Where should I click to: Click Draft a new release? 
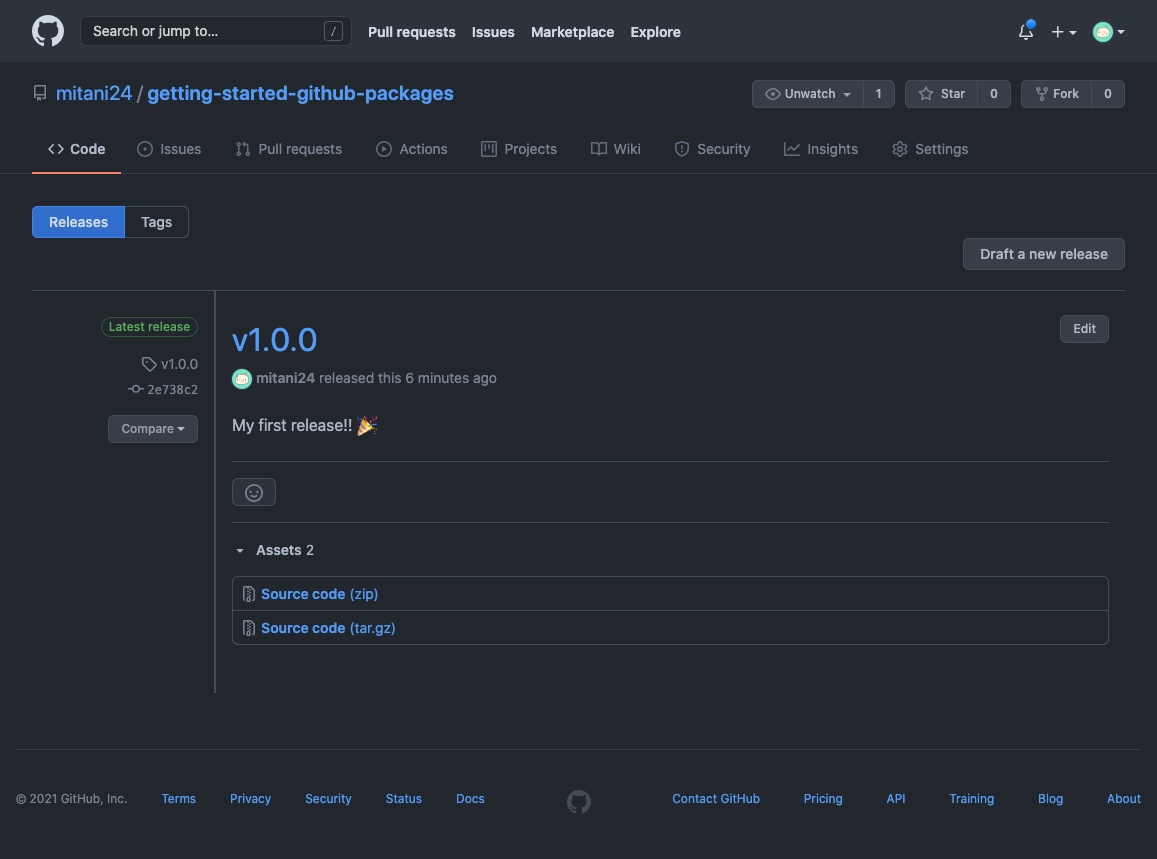point(1043,254)
